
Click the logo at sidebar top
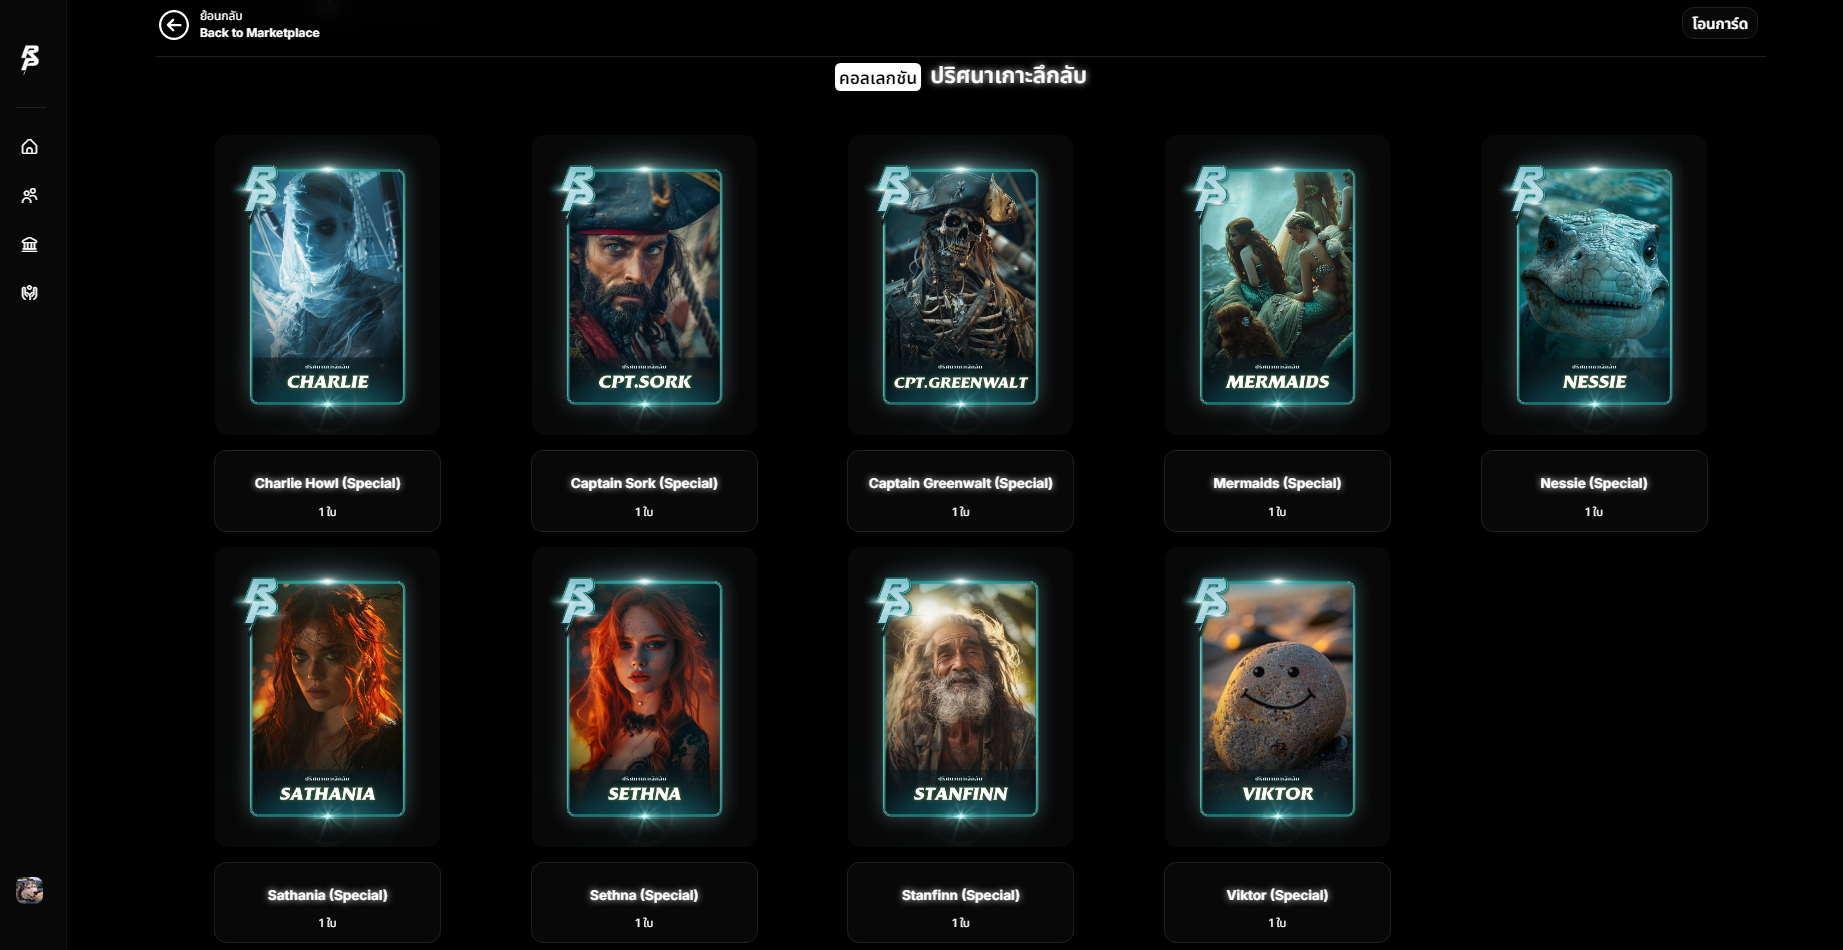point(30,58)
